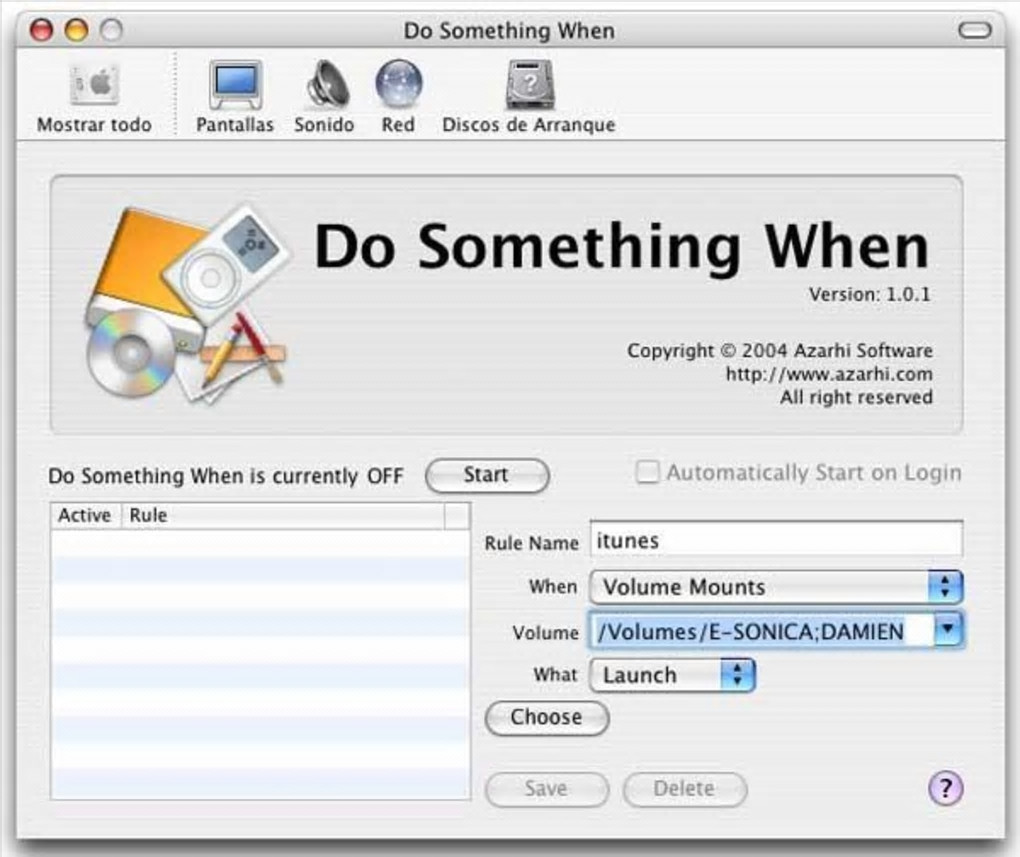Expand the Volume combo box arrow
Screen dimensions: 1020x857
tap(948, 630)
